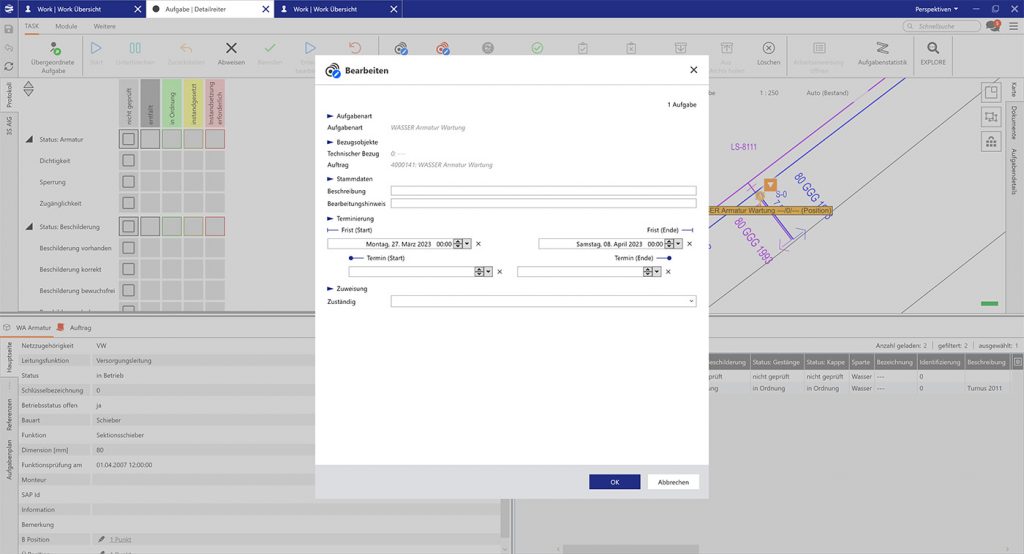Click the Frist (Ende) time spinner
The width and height of the screenshot is (1024, 554).
(670, 243)
